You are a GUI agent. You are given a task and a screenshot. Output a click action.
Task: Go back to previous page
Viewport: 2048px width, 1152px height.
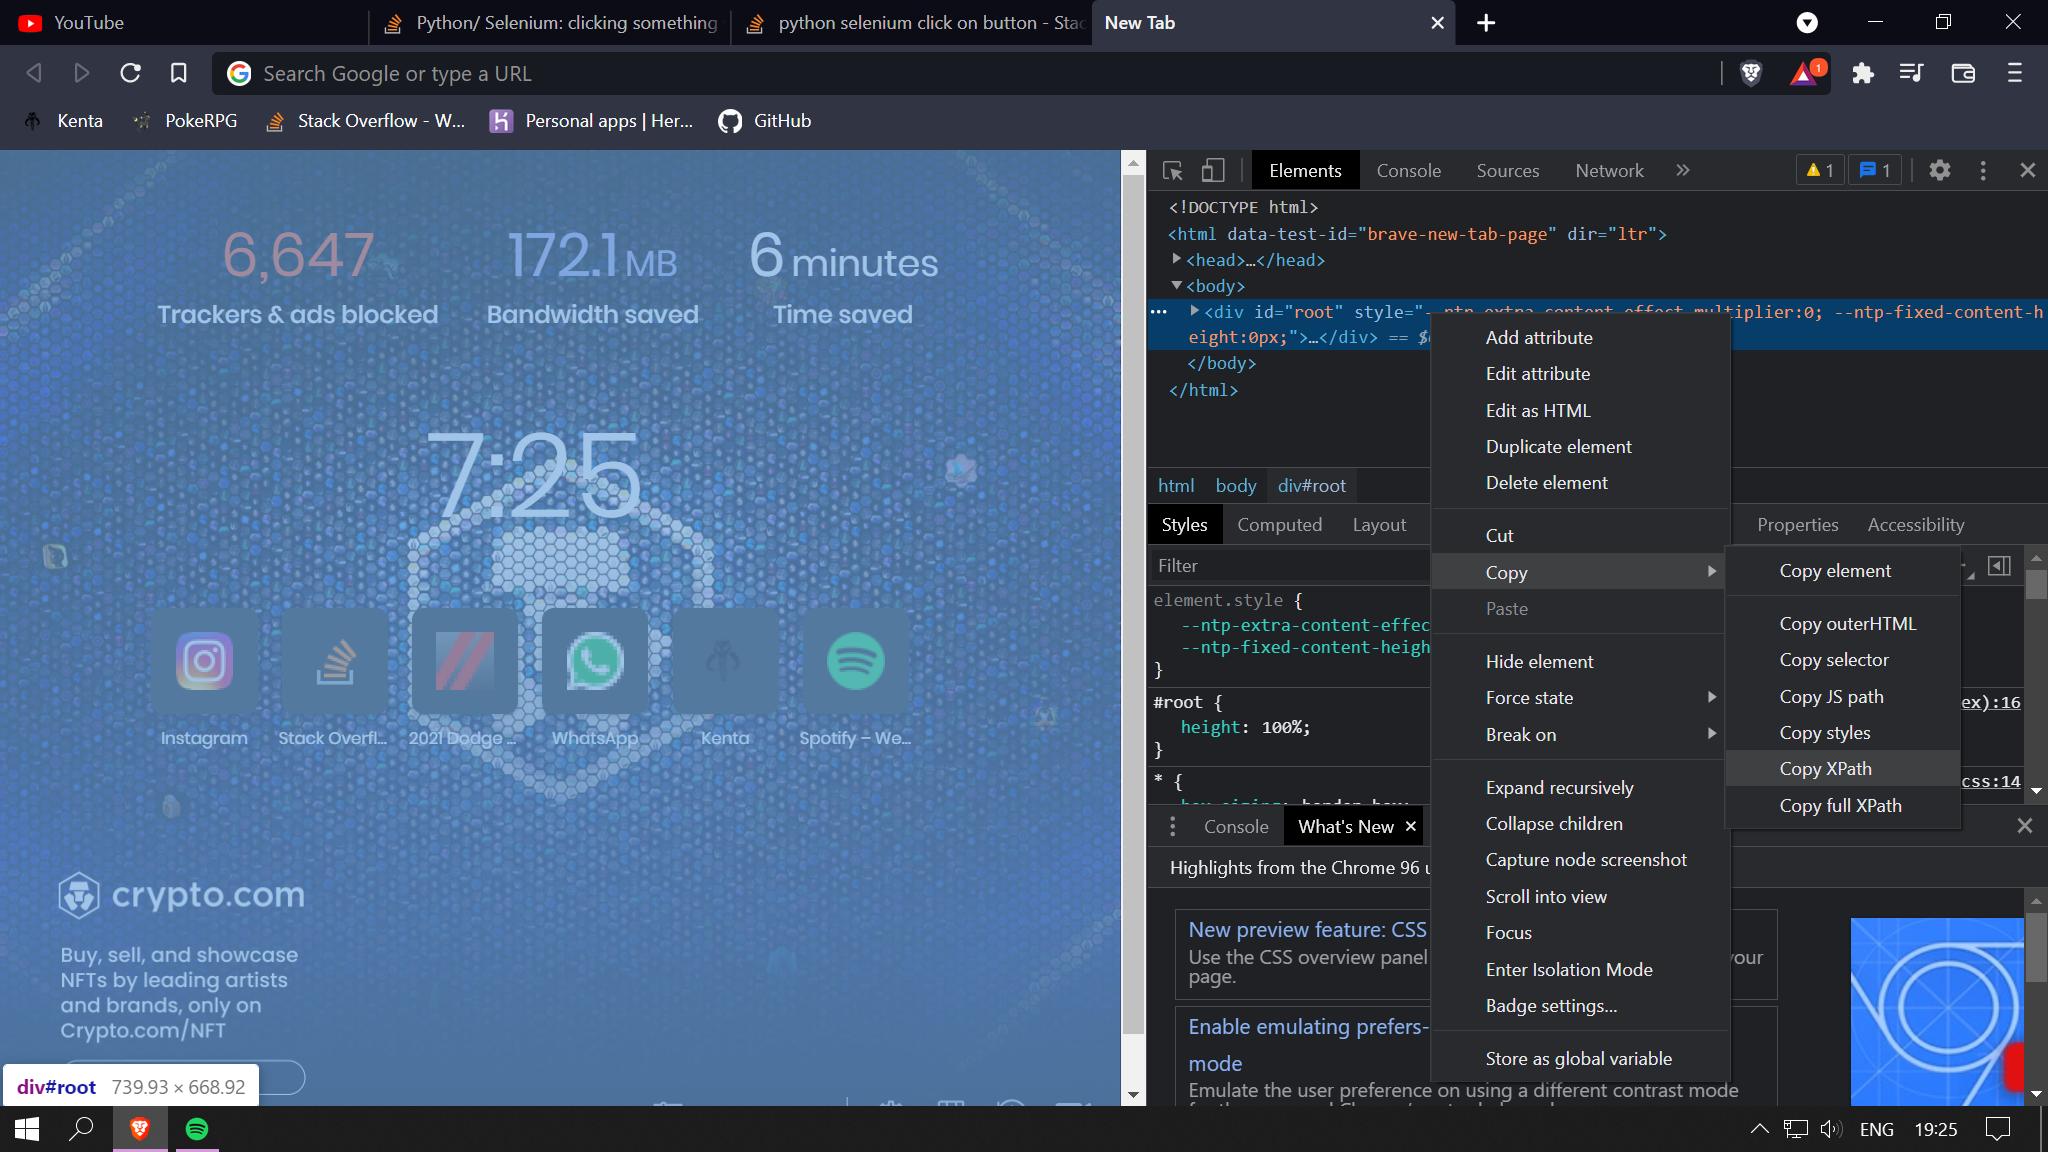[x=34, y=73]
